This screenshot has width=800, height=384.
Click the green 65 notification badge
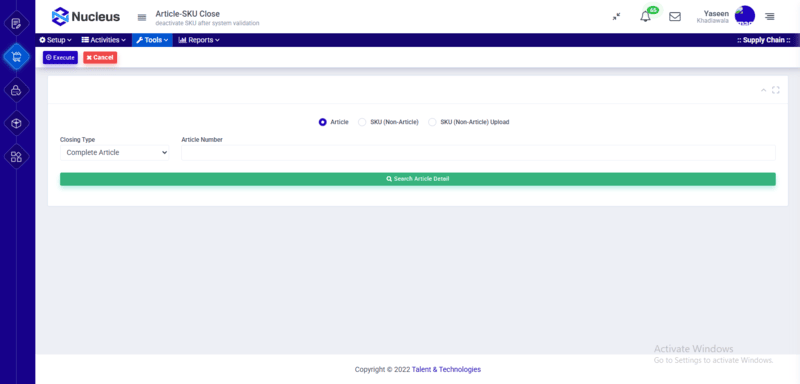pos(653,10)
